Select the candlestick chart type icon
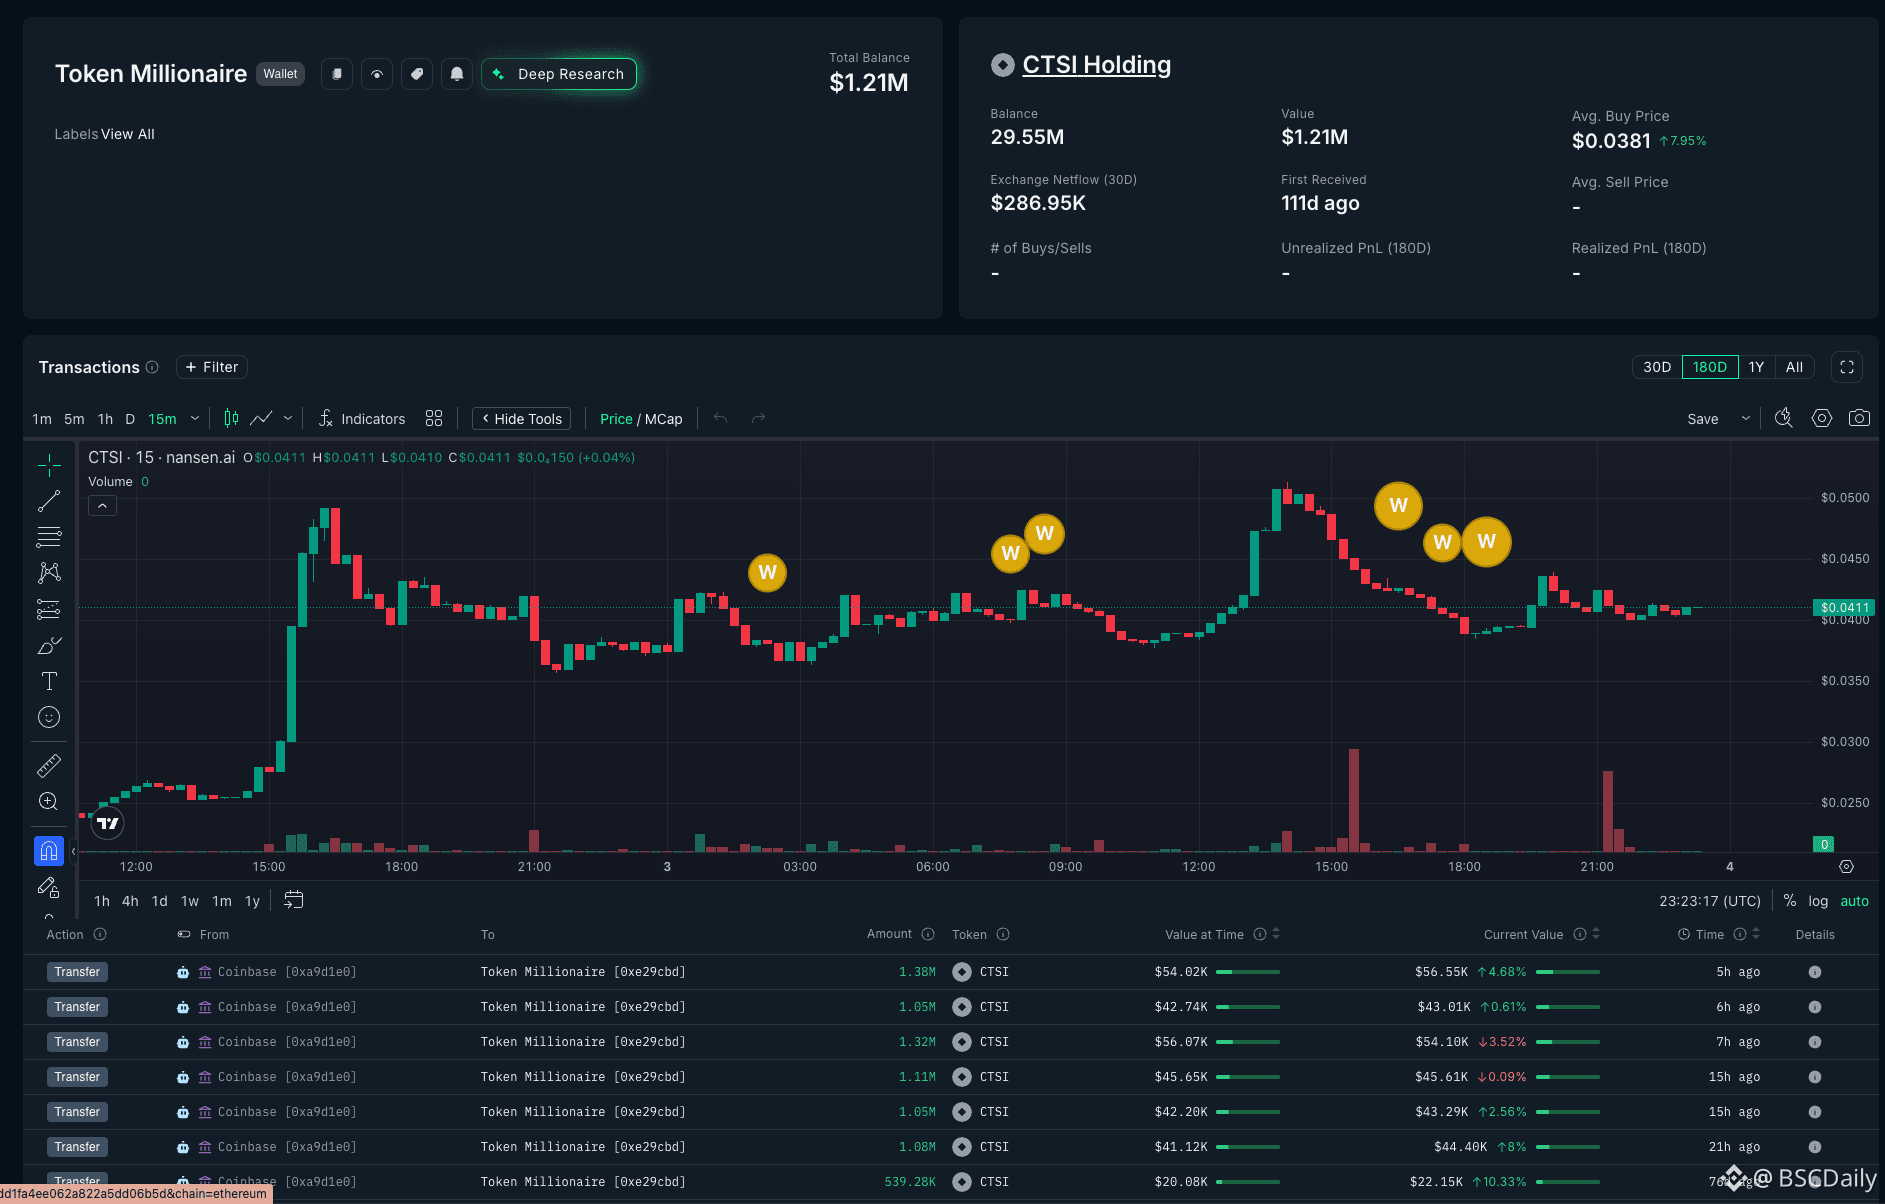The image size is (1885, 1204). 231,418
